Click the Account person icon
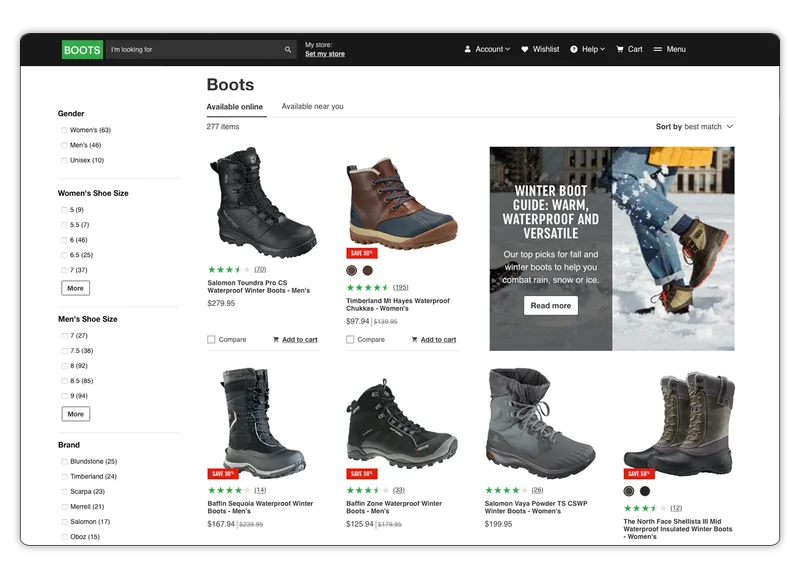This screenshot has width=800, height=567. click(467, 49)
